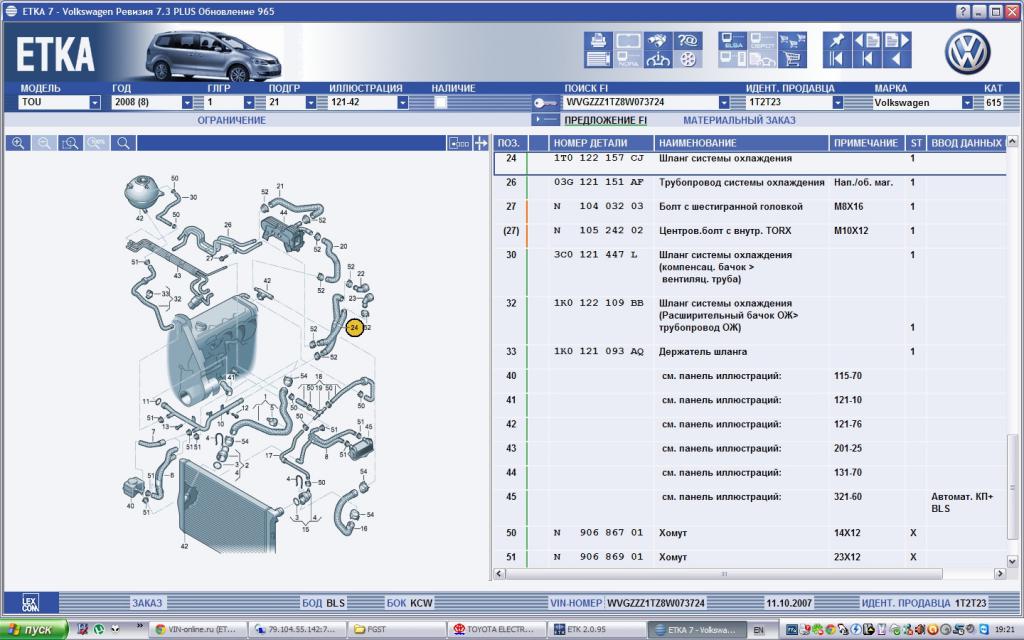Click the multiple shopping carts icon
Viewport: 1024px width, 640px height.
tap(792, 40)
